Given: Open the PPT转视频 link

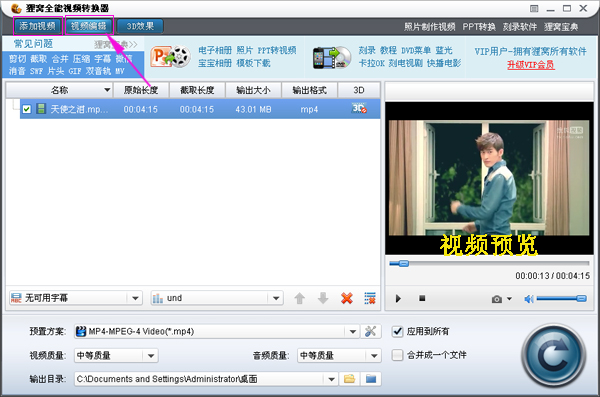Looking at the screenshot, I should 277,50.
